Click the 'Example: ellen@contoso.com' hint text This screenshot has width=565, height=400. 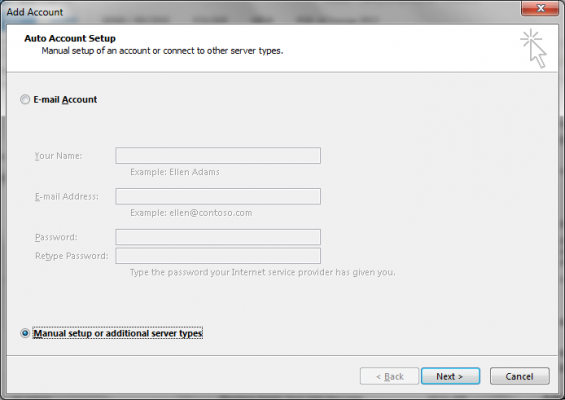point(191,213)
